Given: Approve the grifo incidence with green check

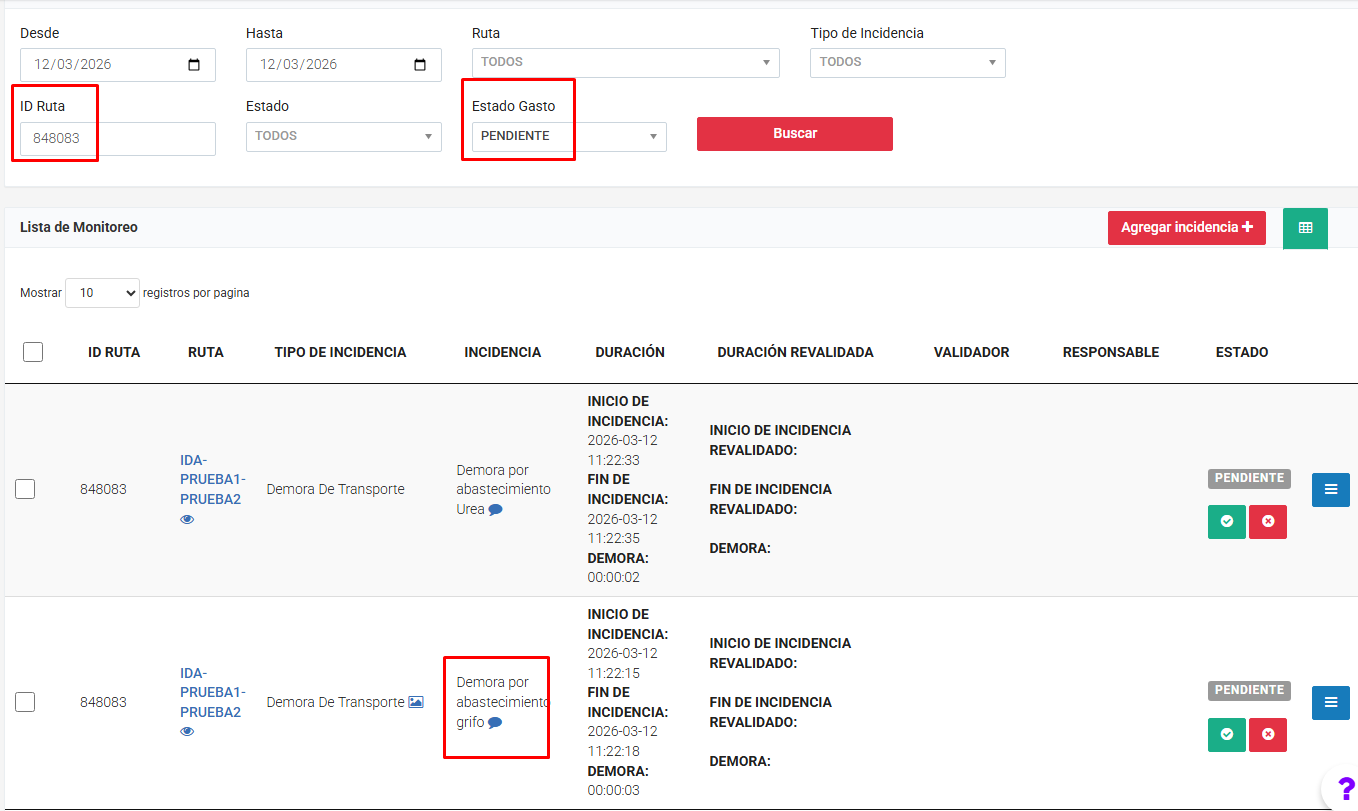Looking at the screenshot, I should [x=1226, y=735].
